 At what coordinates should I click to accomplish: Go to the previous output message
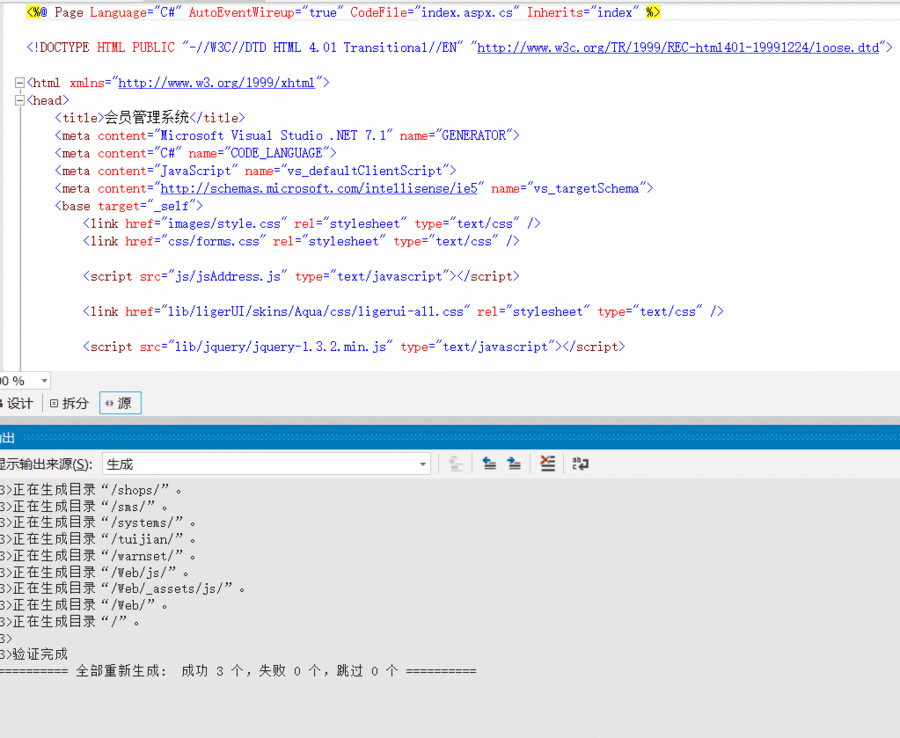tap(489, 464)
